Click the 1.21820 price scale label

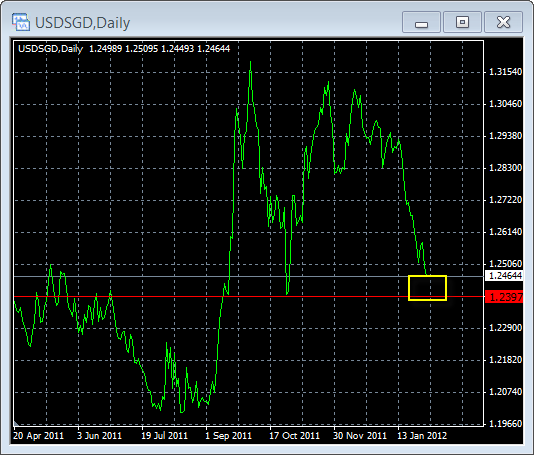click(505, 360)
